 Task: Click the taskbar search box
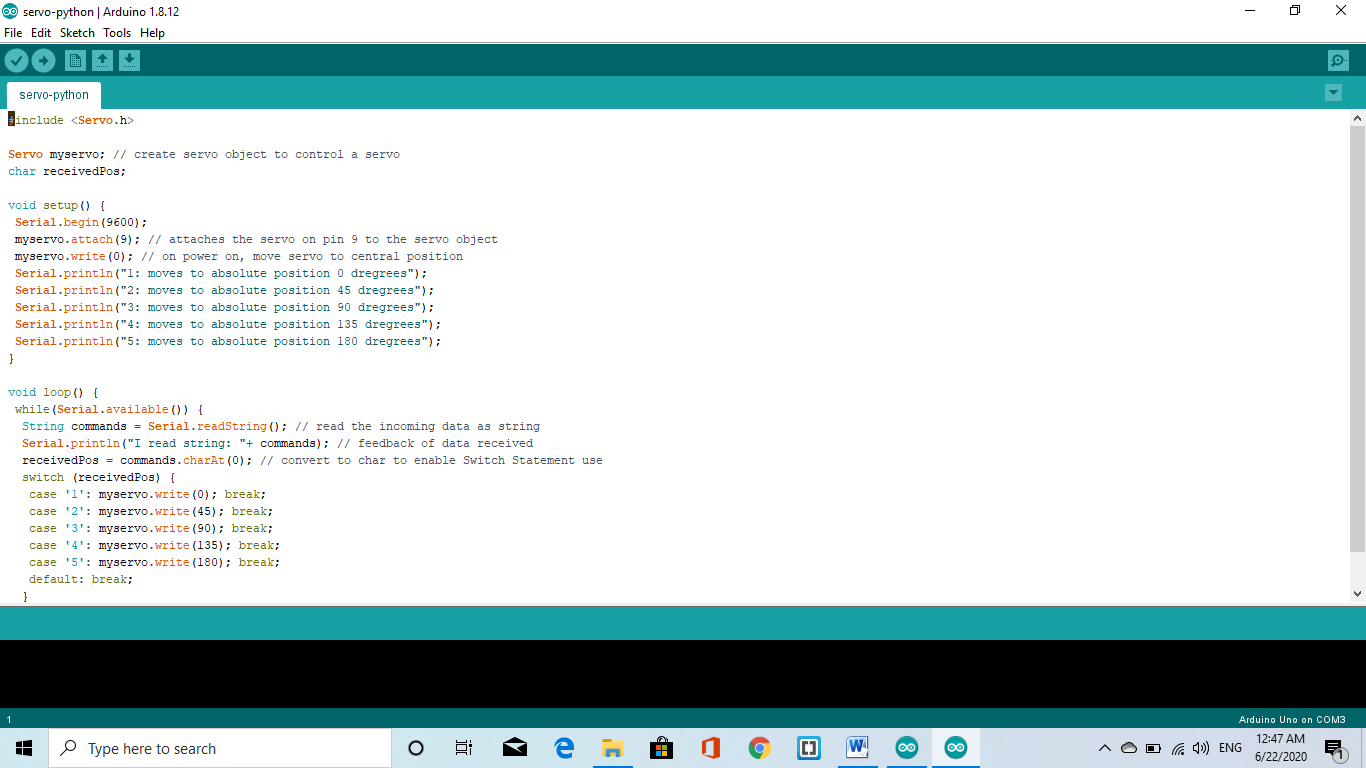tap(220, 748)
